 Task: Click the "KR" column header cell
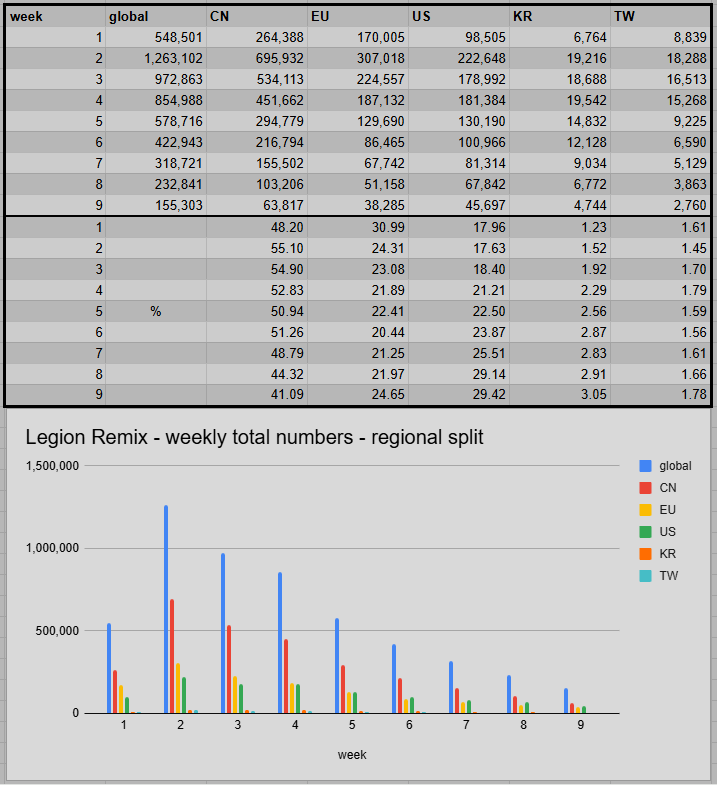tap(560, 16)
